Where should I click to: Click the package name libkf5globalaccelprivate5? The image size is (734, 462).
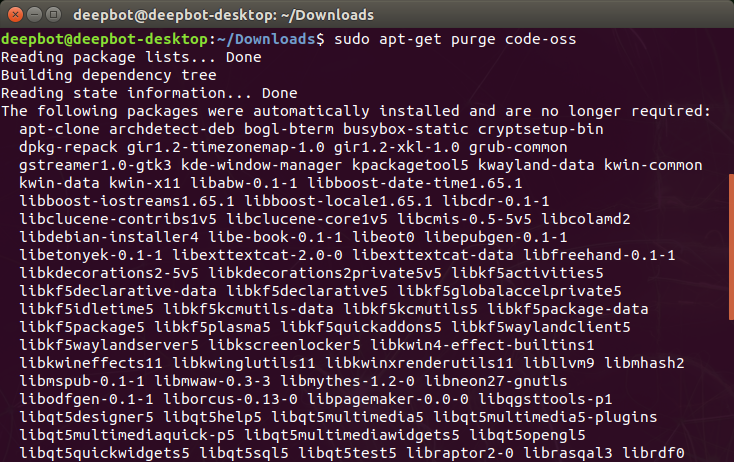click(x=509, y=291)
